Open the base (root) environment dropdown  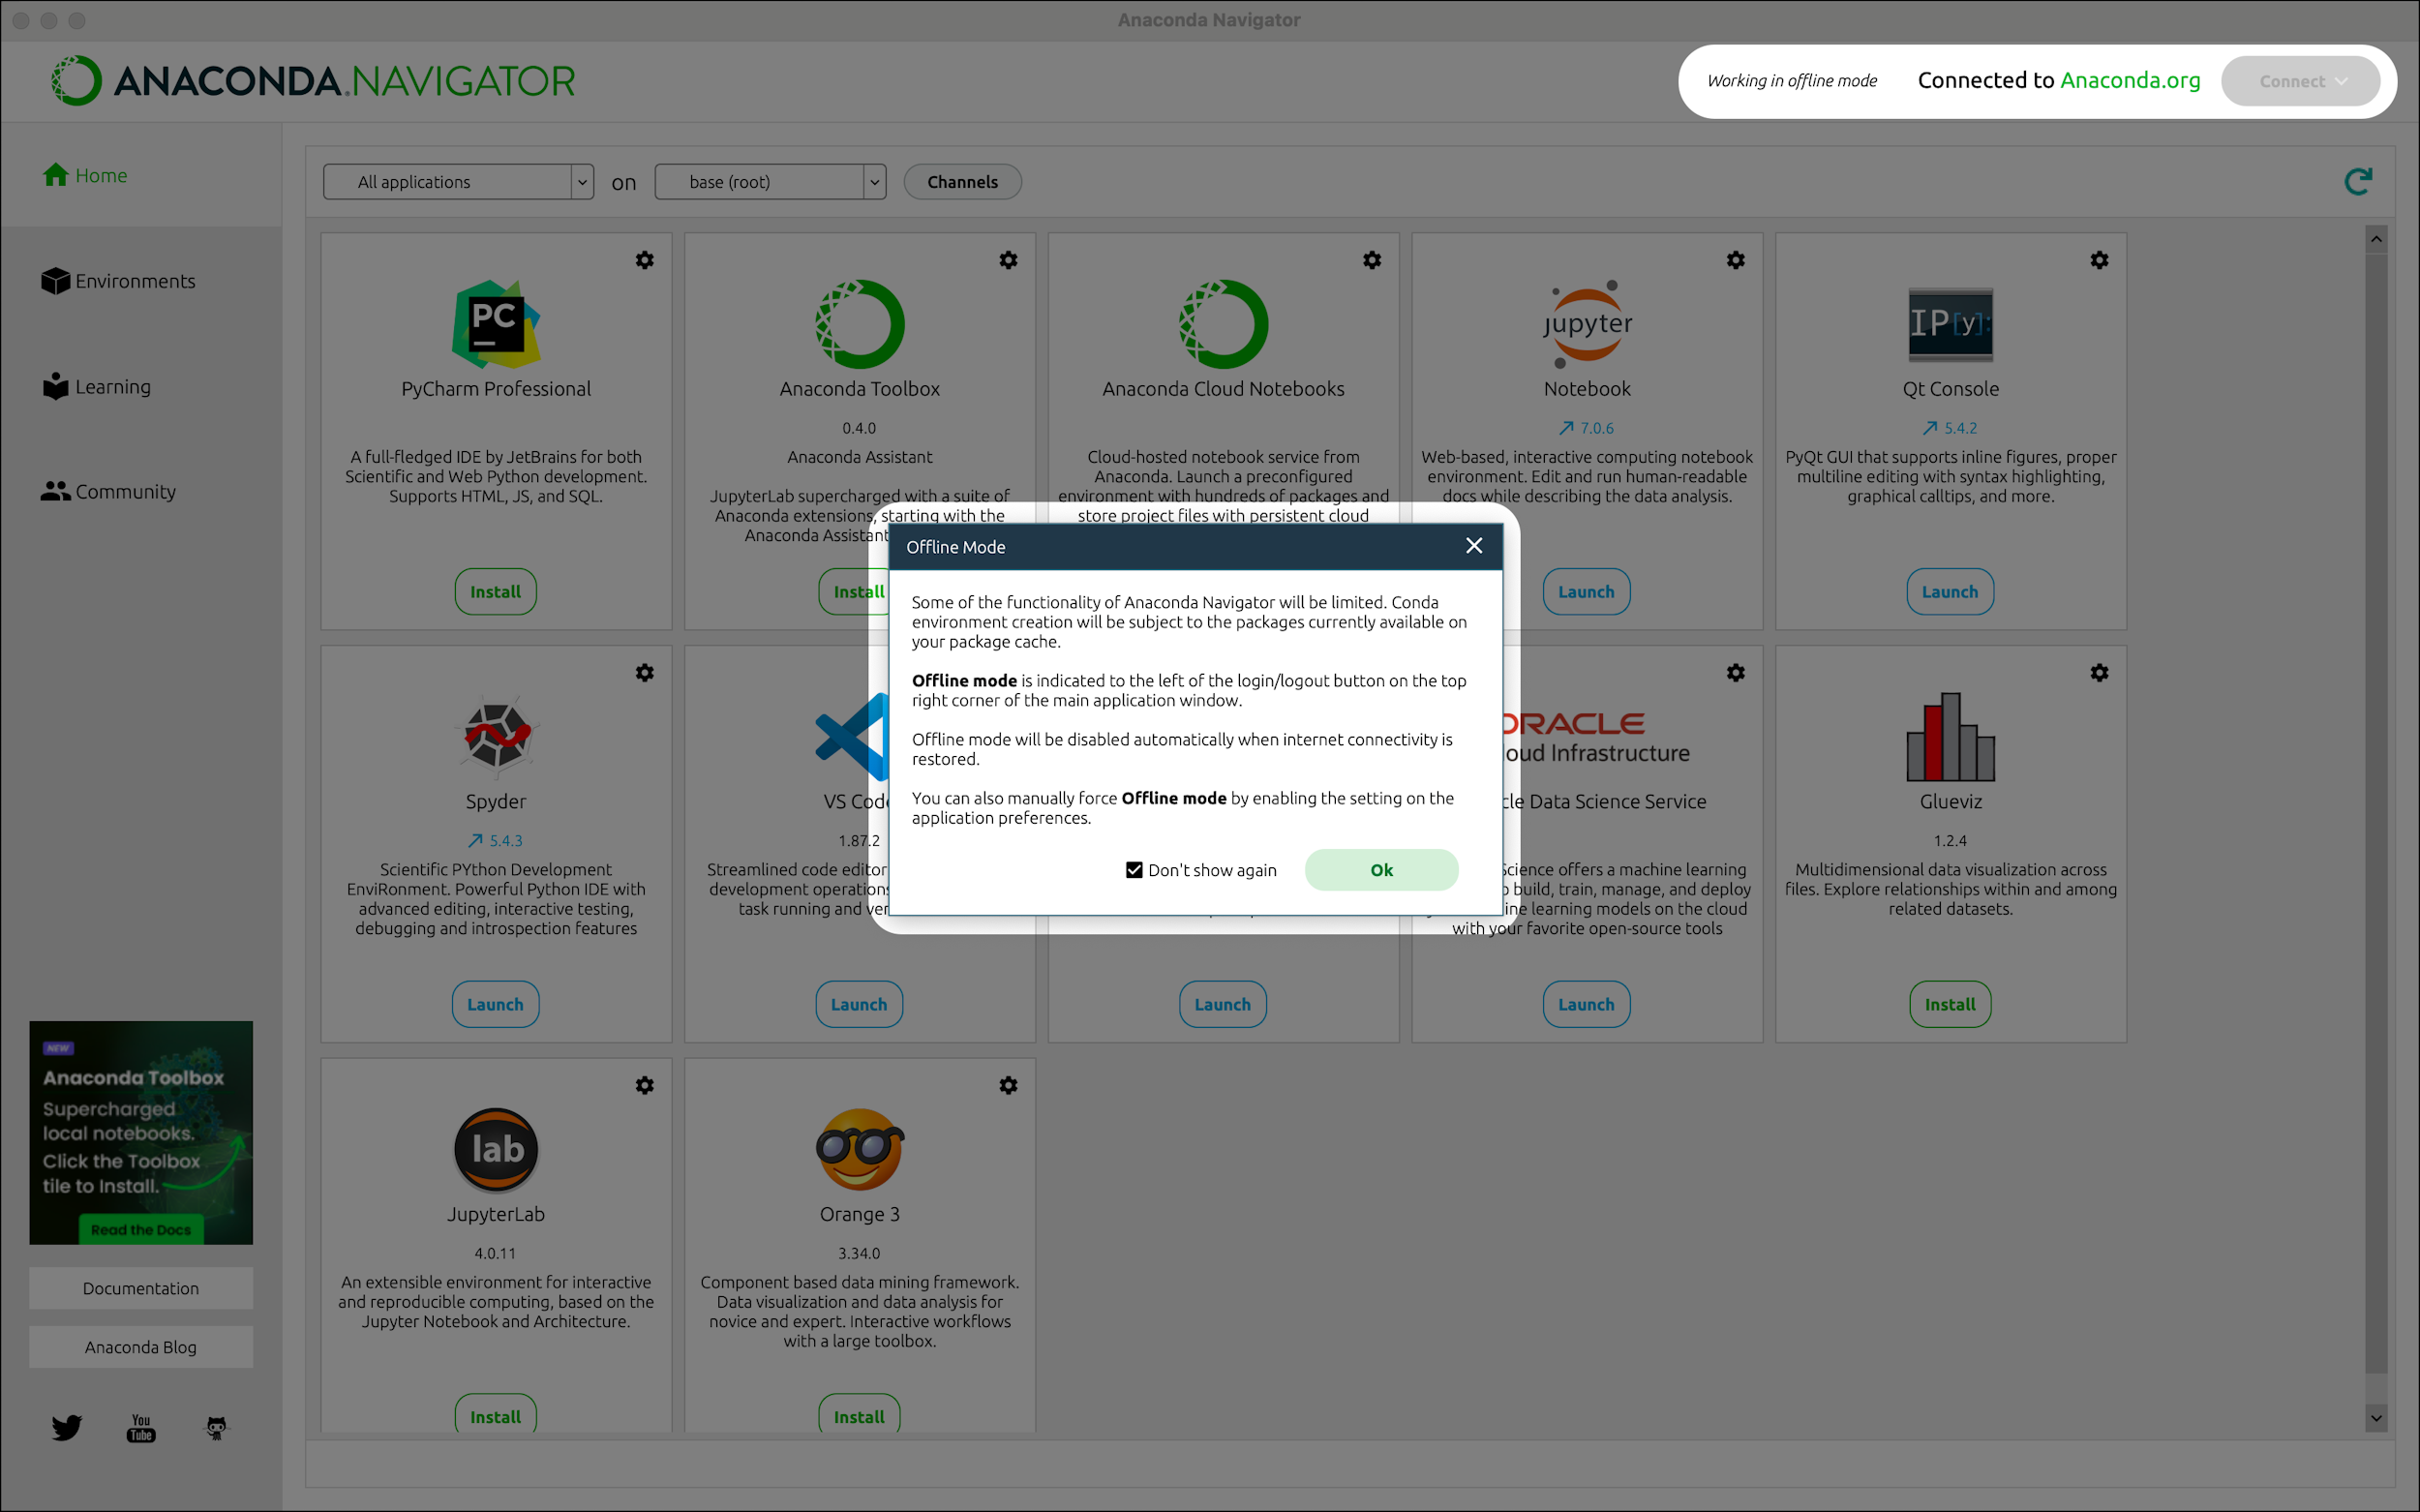coord(770,181)
